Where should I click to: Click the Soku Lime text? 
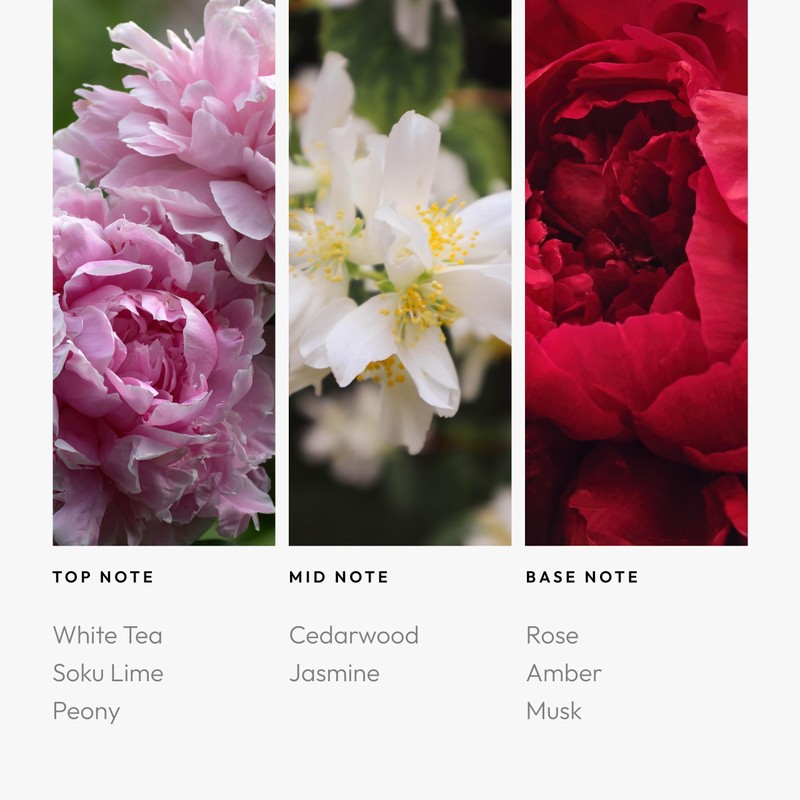tap(108, 673)
